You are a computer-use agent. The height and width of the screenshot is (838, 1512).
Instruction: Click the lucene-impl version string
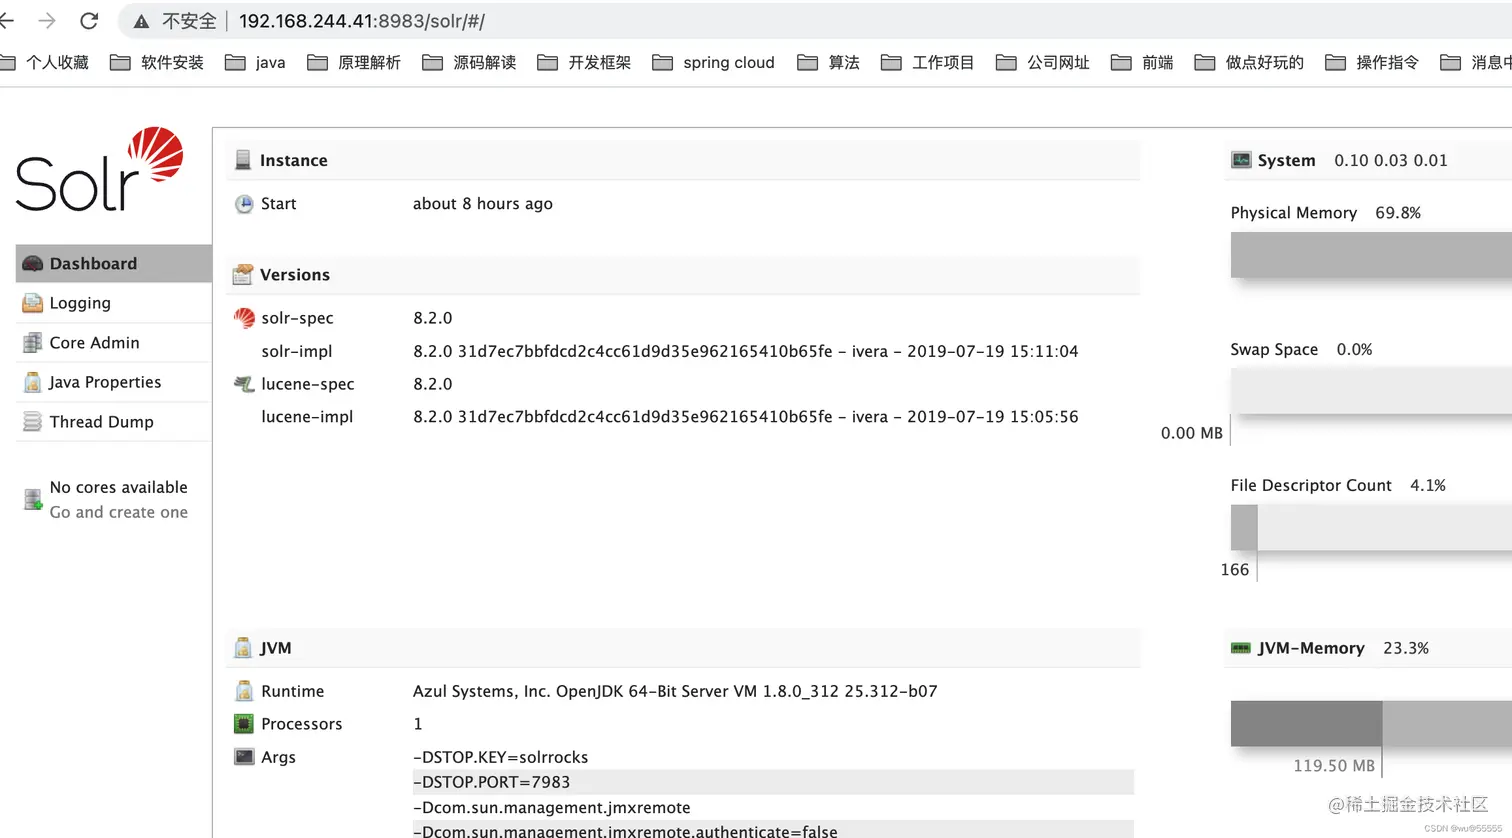click(x=746, y=417)
